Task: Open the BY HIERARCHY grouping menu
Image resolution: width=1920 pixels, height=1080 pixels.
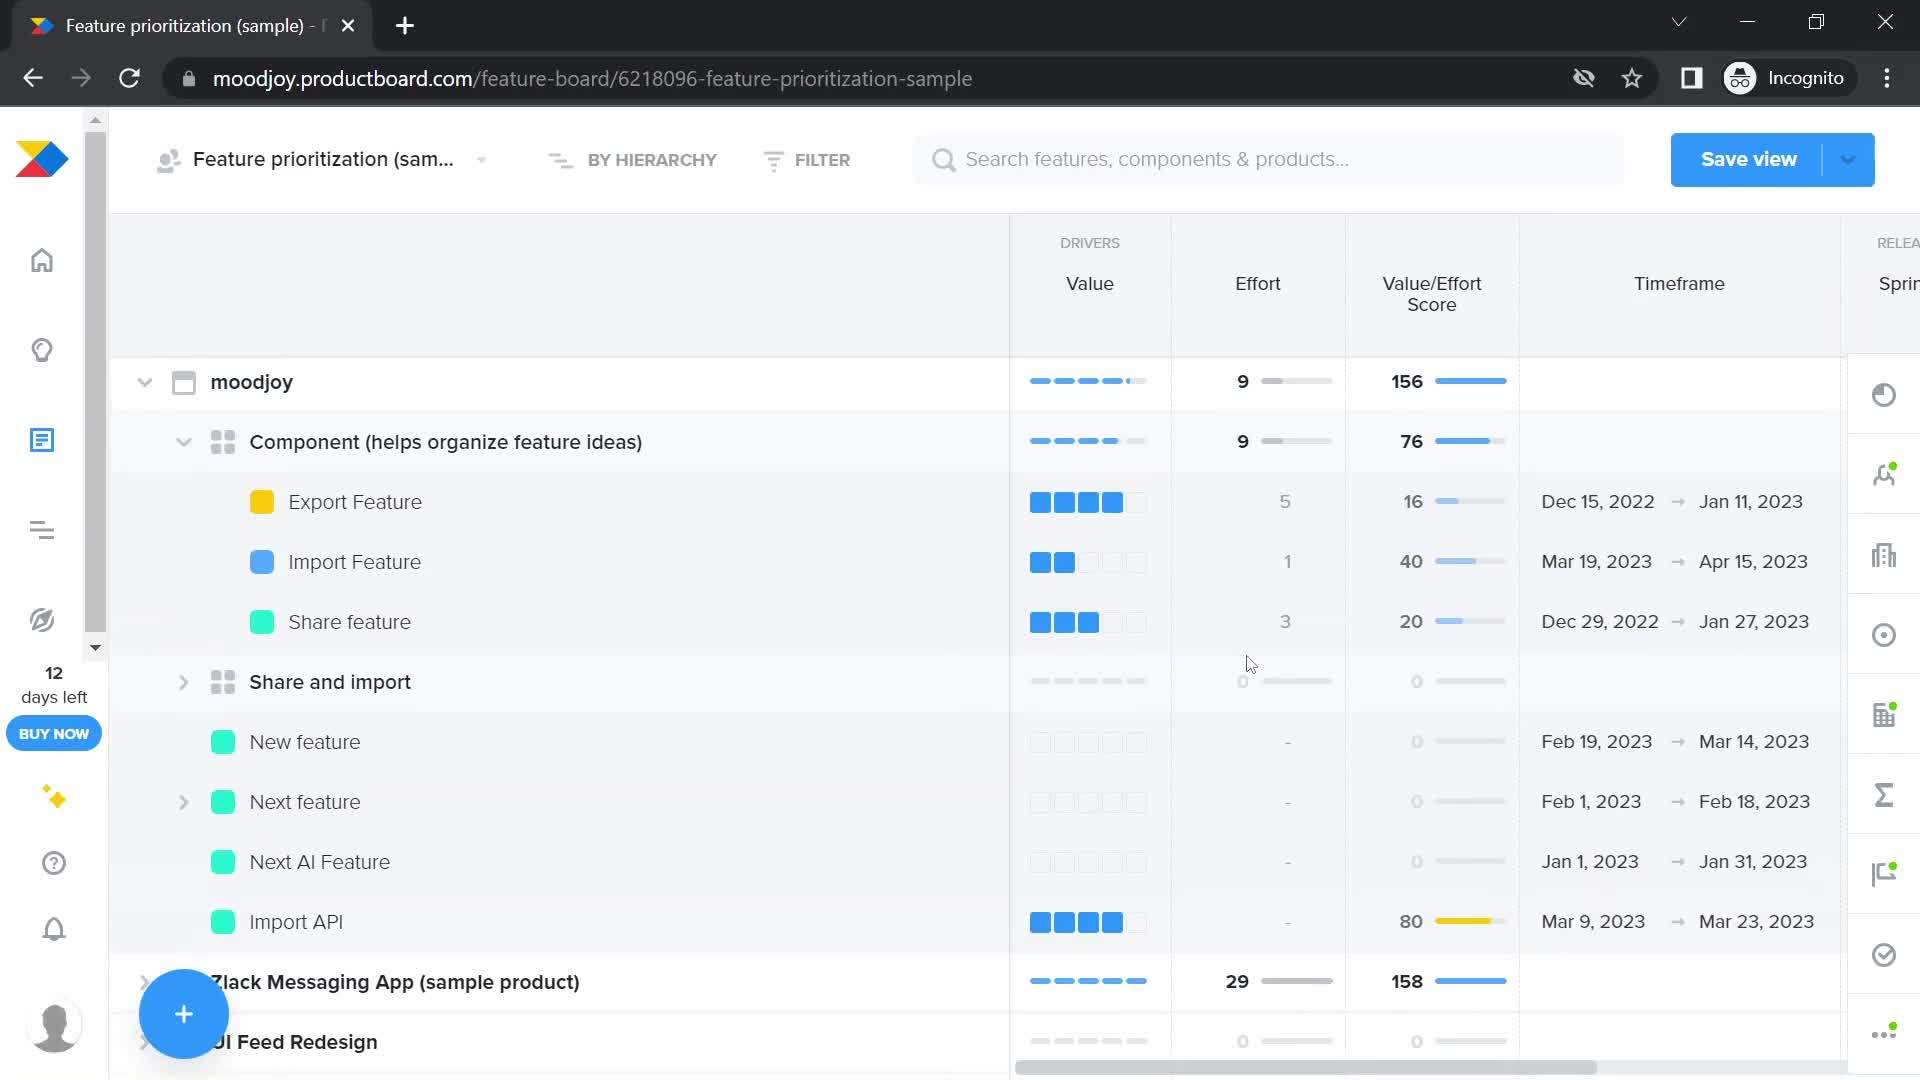Action: (633, 160)
